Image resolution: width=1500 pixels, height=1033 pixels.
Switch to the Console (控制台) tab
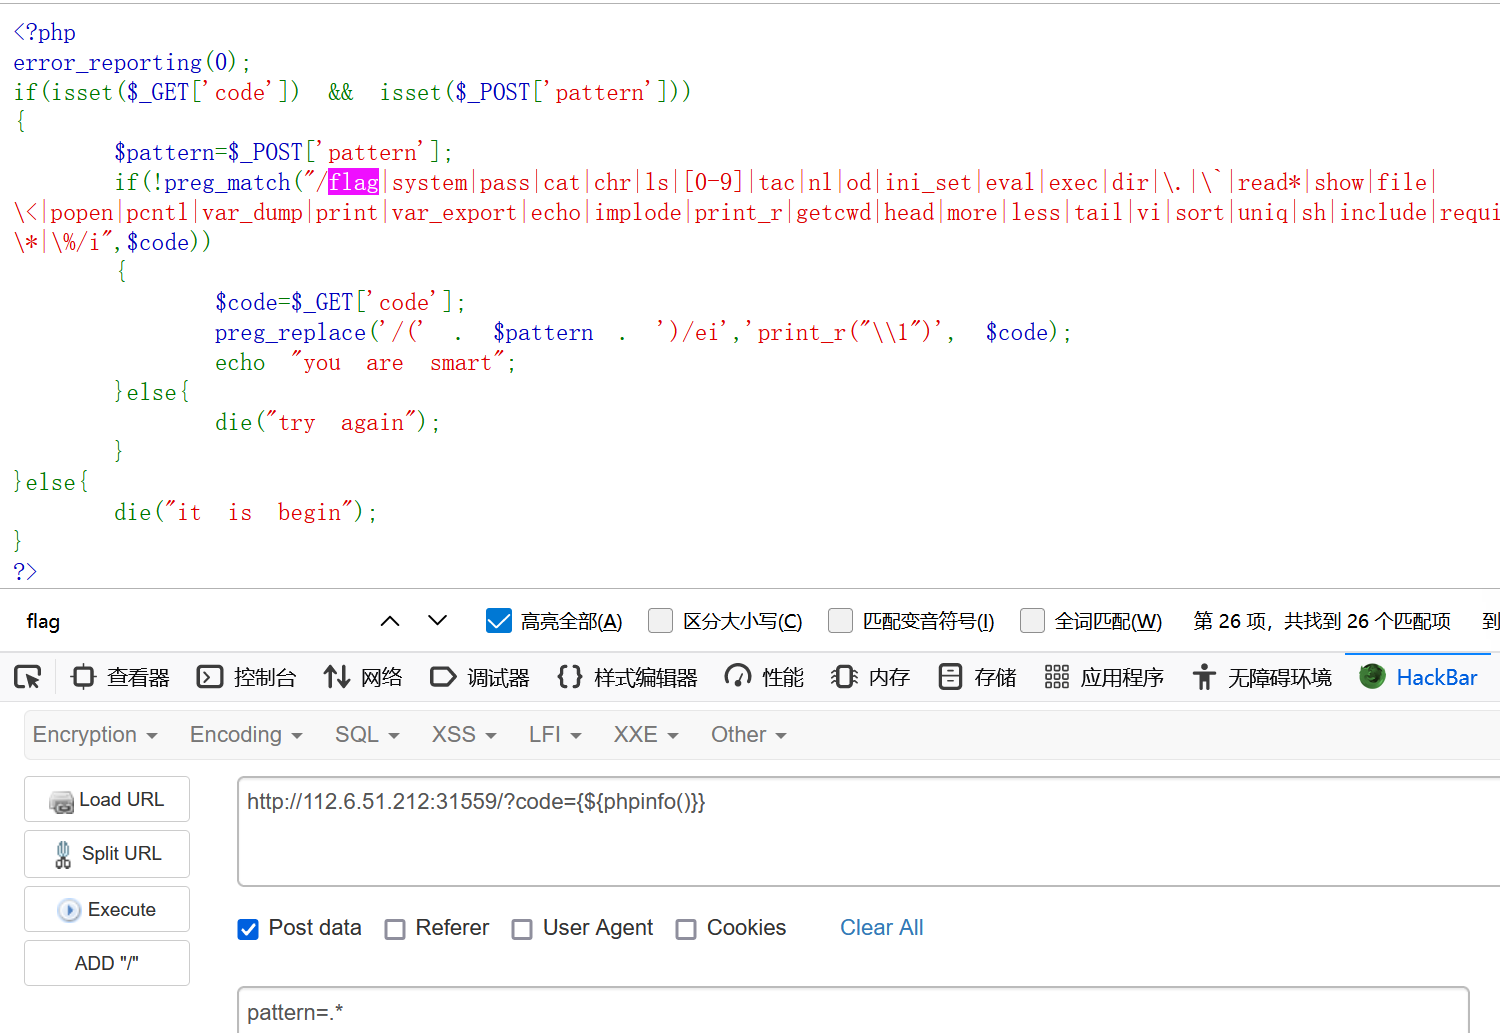pos(247,677)
